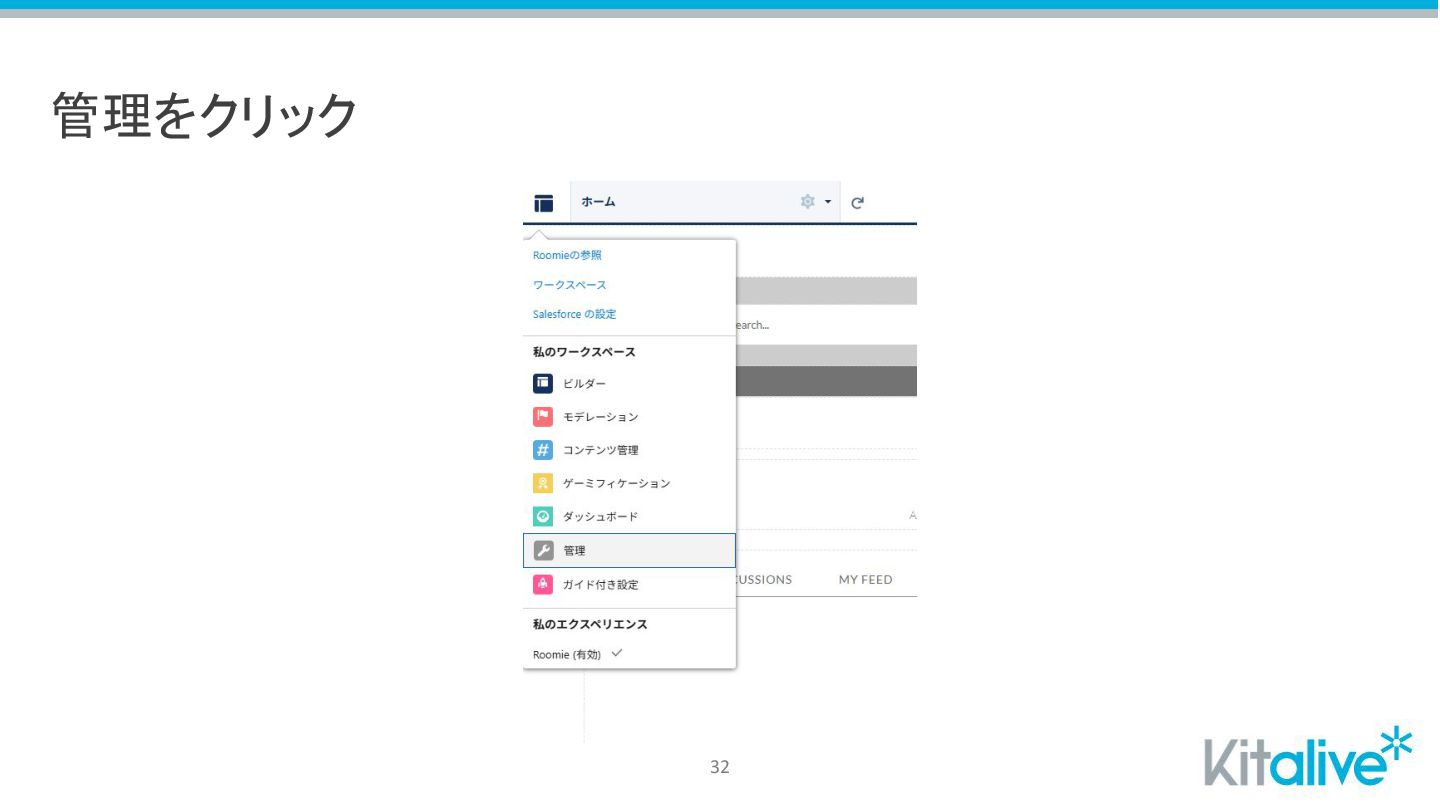Open the workspace menu icon beside ホーム
The height and width of the screenshot is (810, 1440).
543,203
